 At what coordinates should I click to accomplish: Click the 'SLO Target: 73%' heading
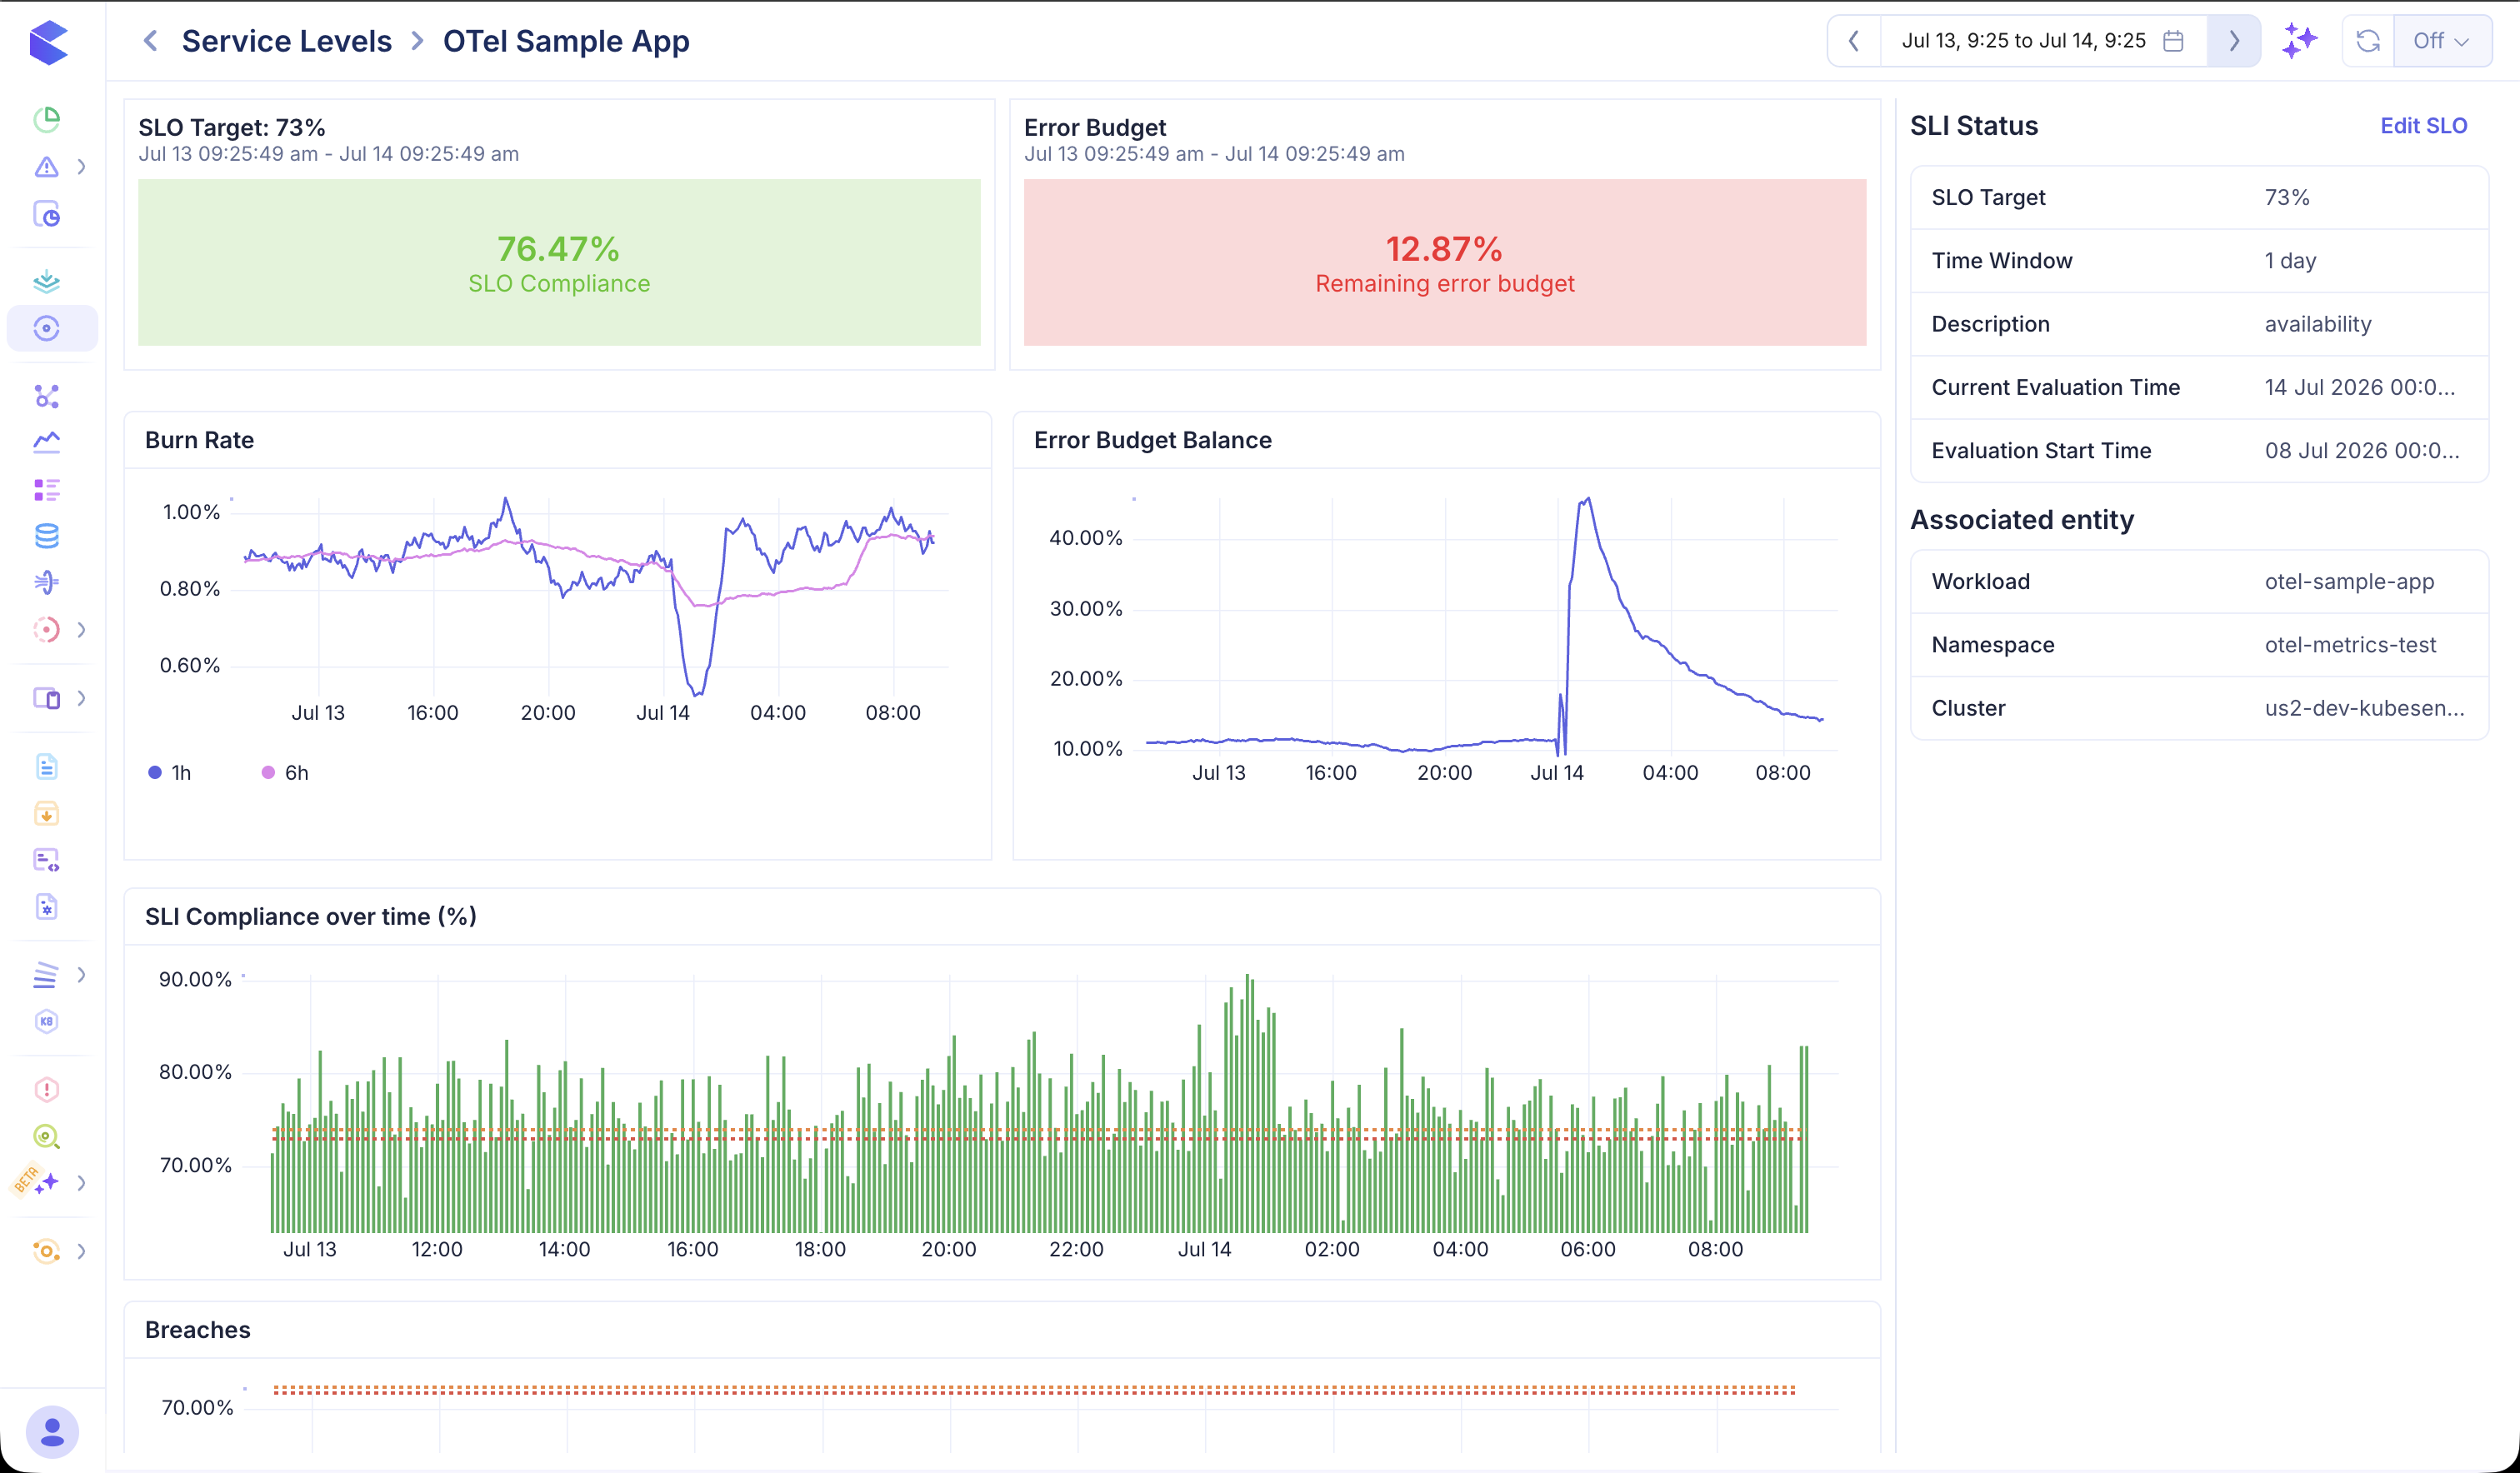click(232, 128)
